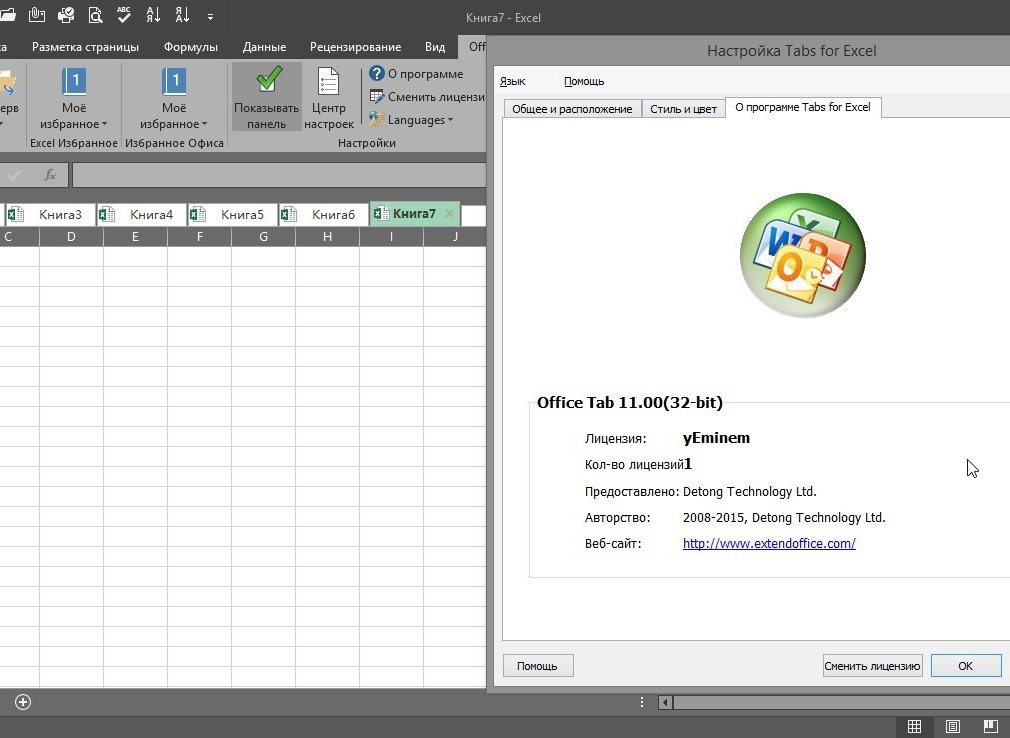This screenshot has width=1010, height=738.
Task: Click Сменить лицензию in the ribbon
Action: [x=427, y=97]
